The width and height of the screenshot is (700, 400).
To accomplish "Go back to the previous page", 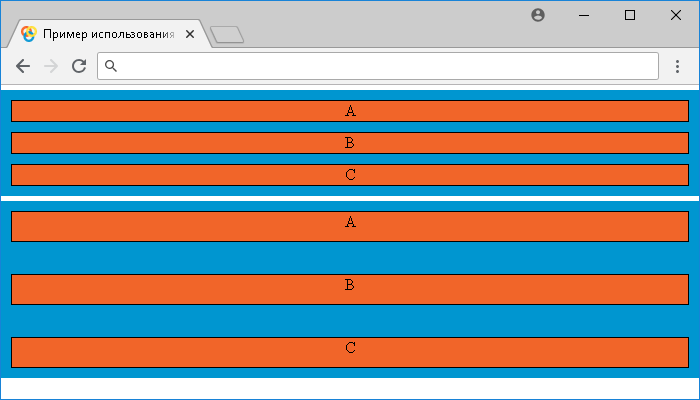I will (x=23, y=66).
